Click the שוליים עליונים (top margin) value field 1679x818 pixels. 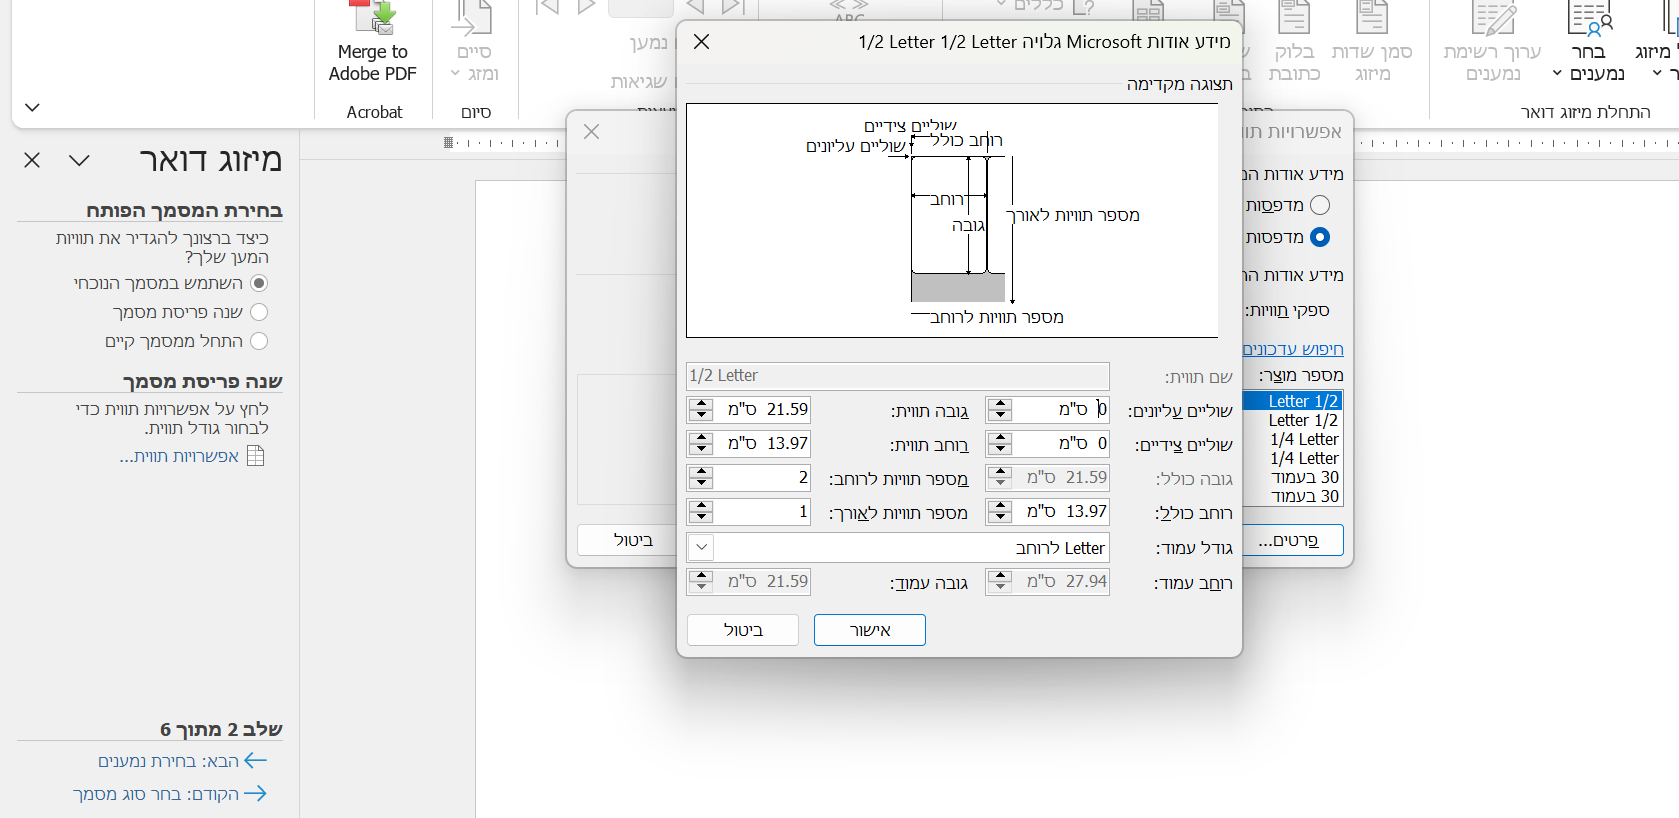[x=1061, y=409]
